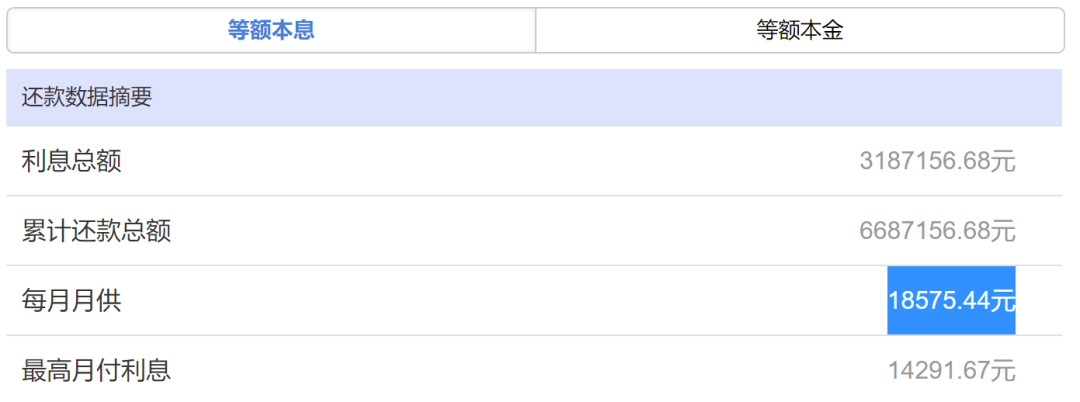Switch to the 等额本息 tab
The image size is (1080, 402).
(271, 30)
